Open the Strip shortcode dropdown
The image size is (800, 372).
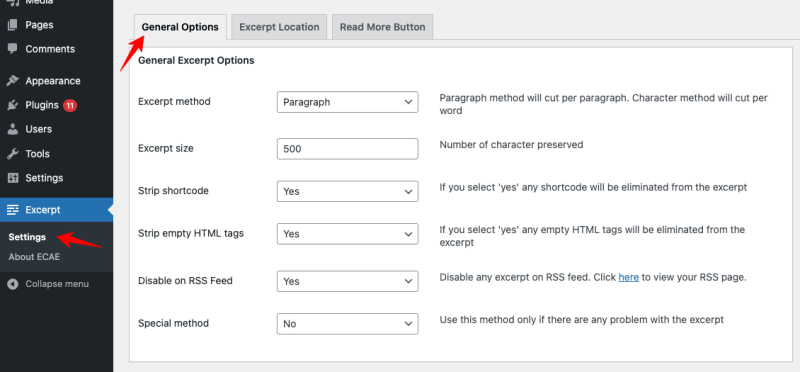point(347,191)
